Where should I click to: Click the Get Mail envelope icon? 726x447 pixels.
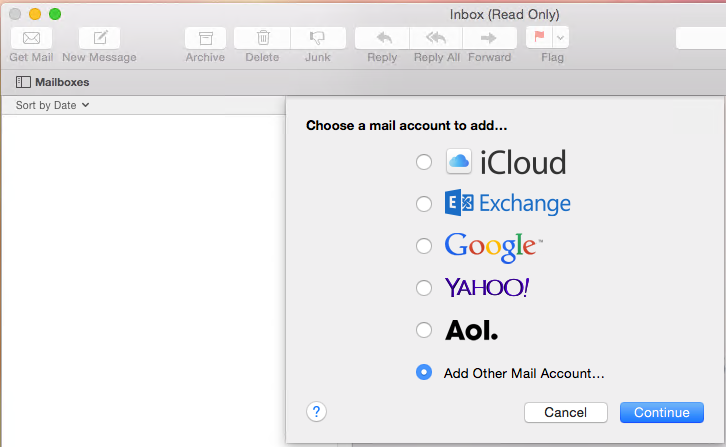click(31, 38)
